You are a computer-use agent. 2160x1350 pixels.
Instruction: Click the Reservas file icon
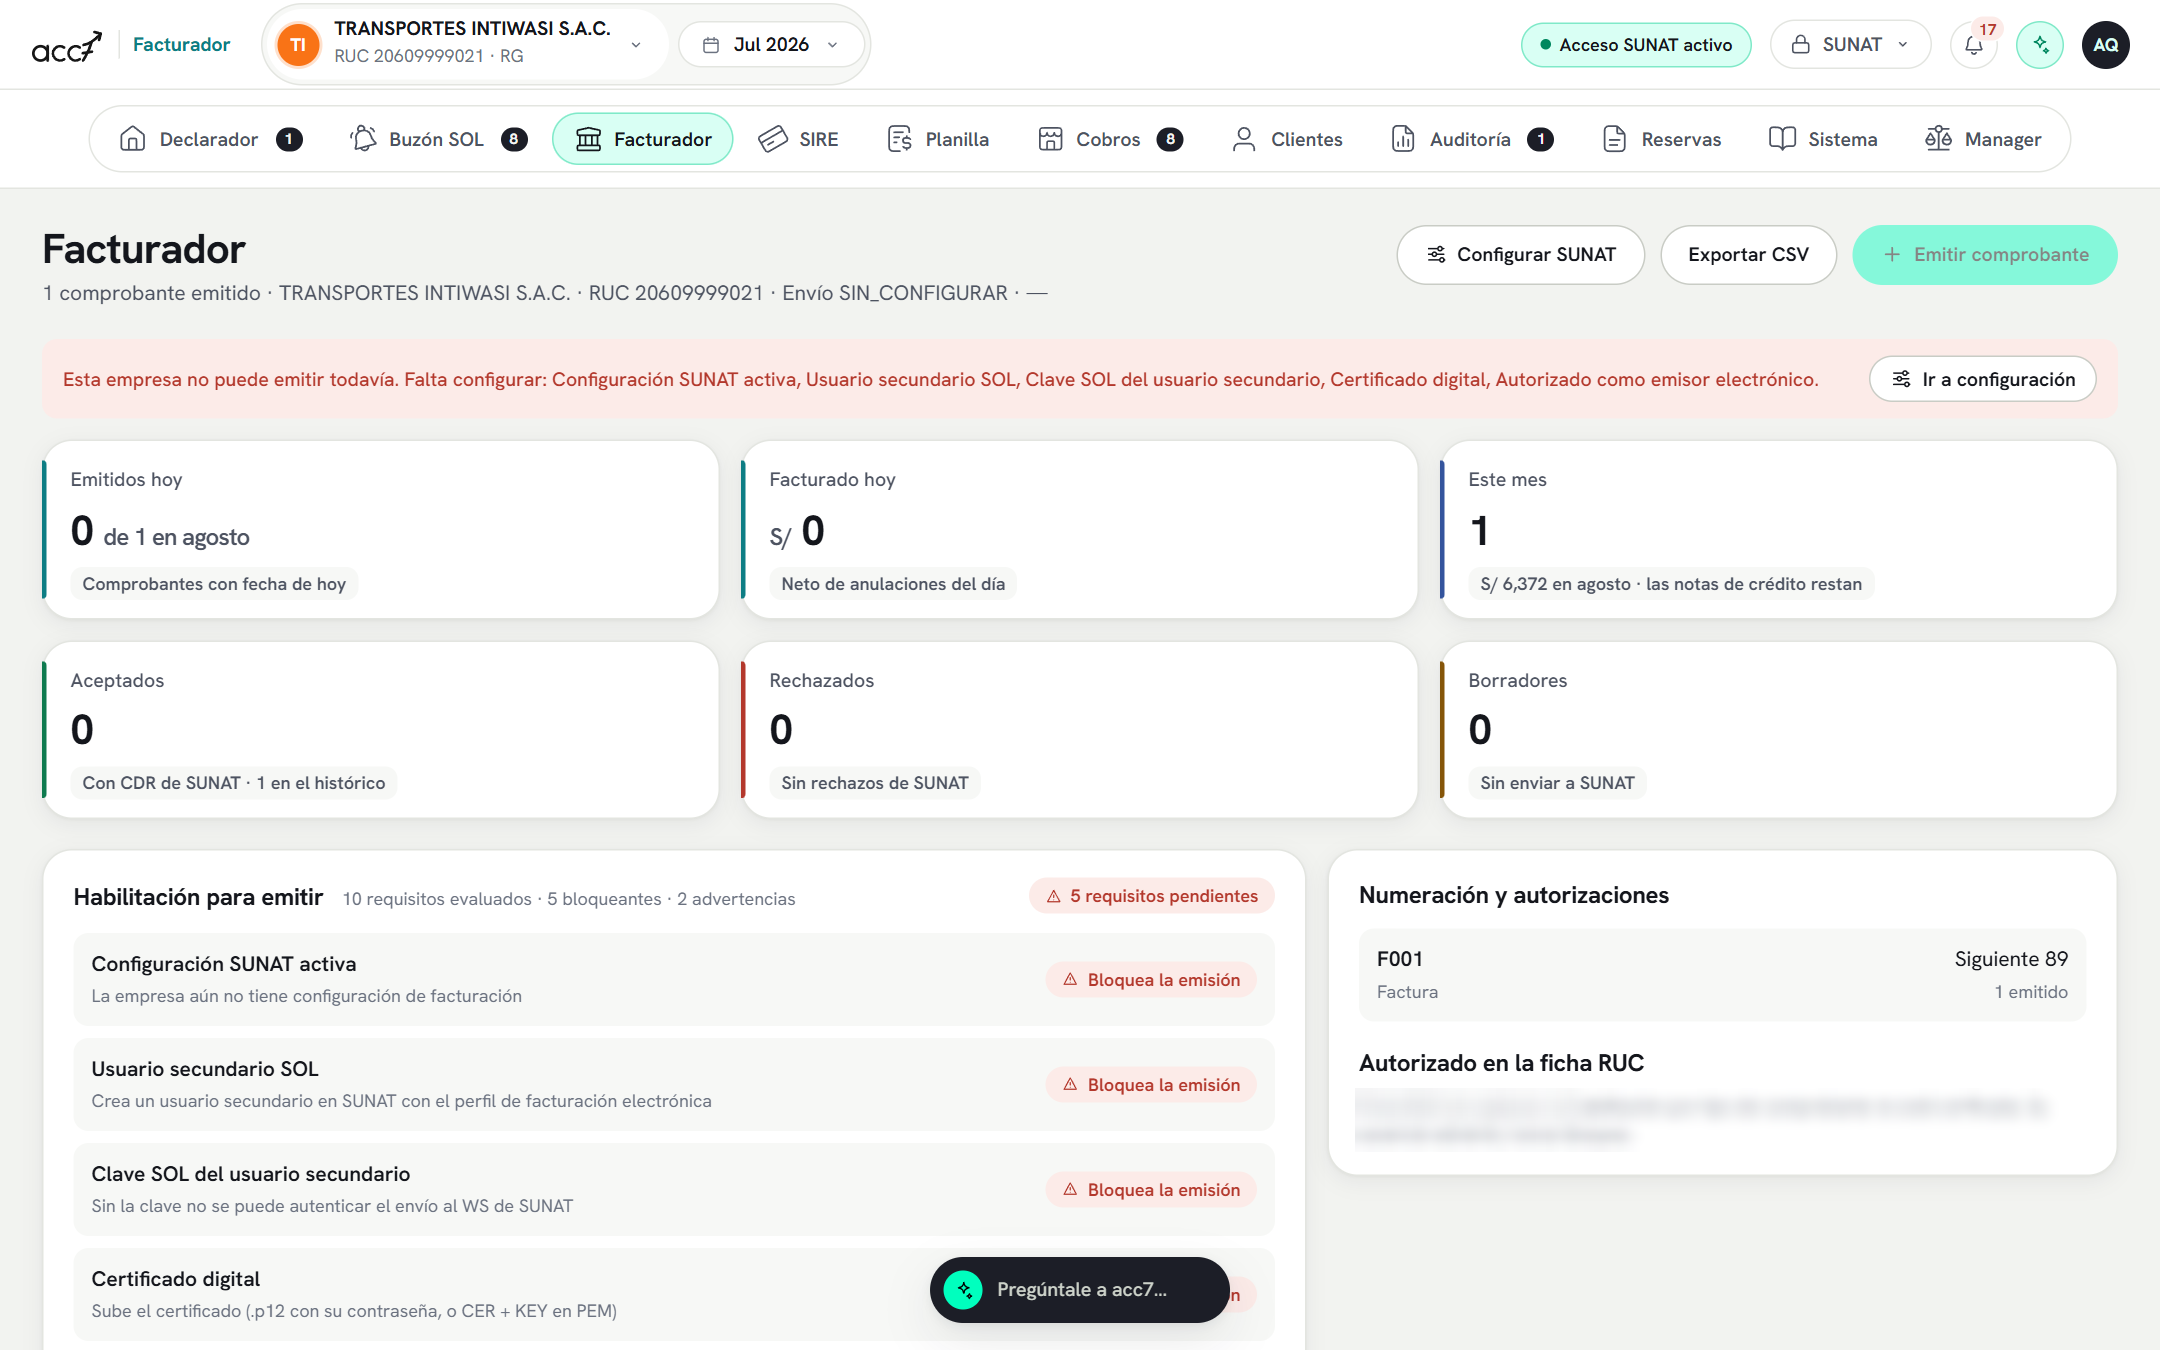click(1614, 139)
